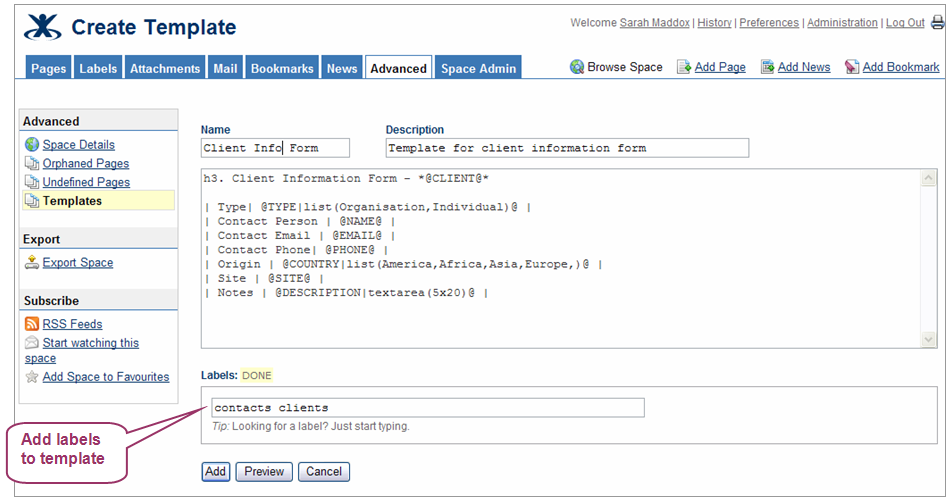Click the Add News icon
The width and height of the screenshot is (949, 500).
pos(767,67)
